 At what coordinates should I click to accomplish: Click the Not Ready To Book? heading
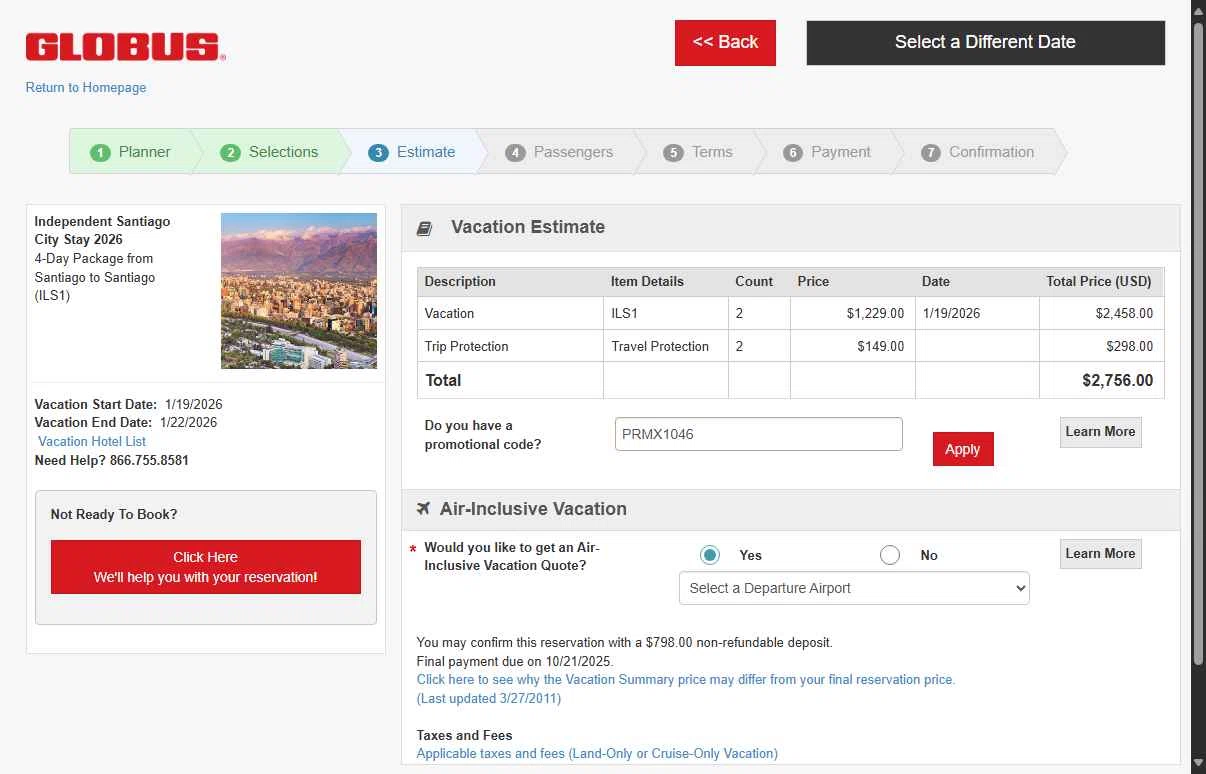(x=114, y=514)
